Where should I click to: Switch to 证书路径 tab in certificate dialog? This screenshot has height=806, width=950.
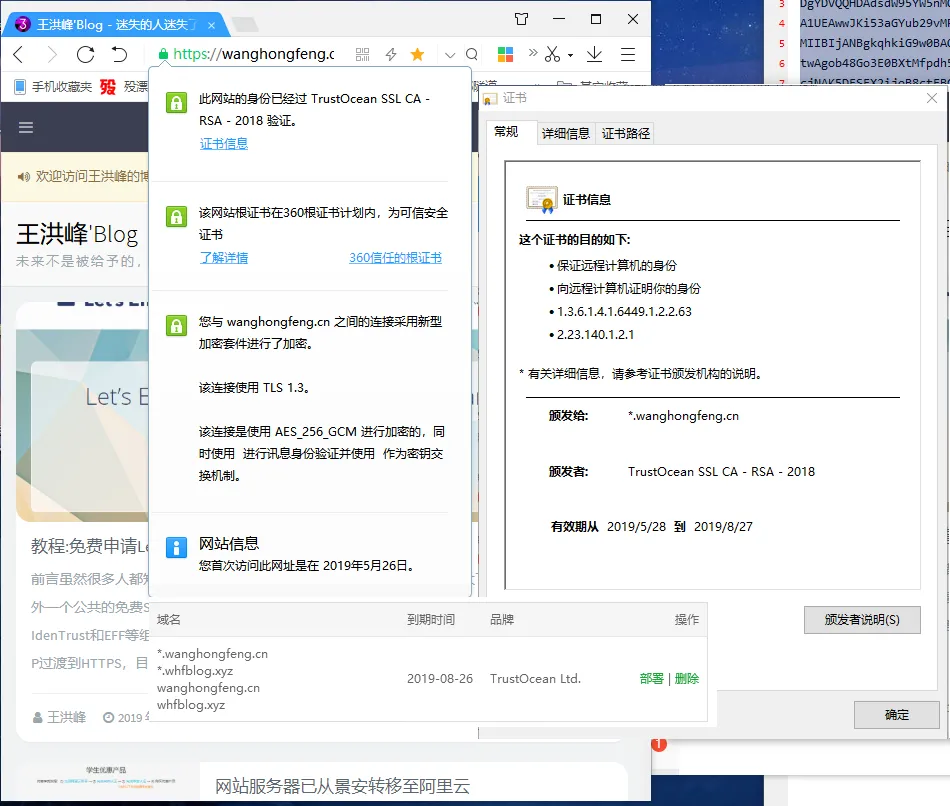click(x=625, y=133)
